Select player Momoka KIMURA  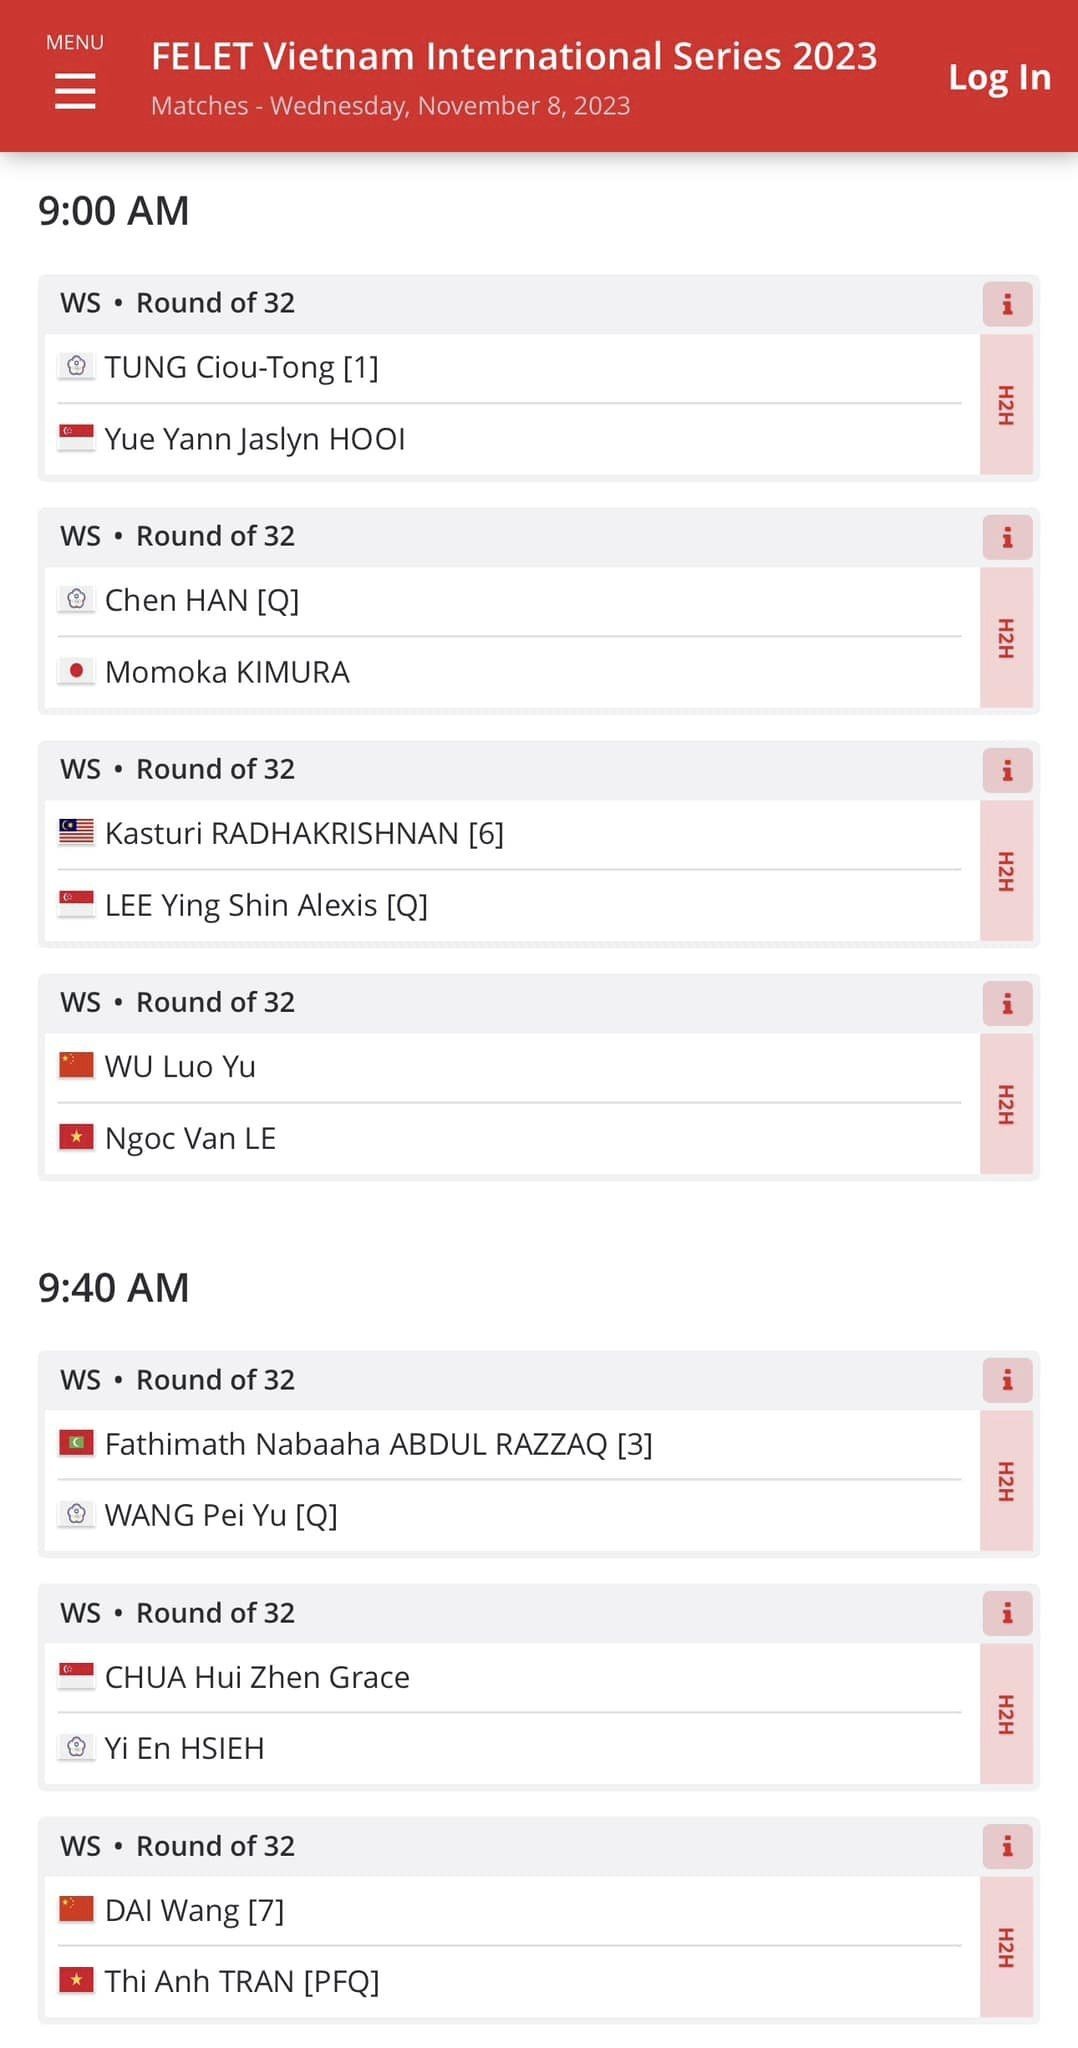227,672
